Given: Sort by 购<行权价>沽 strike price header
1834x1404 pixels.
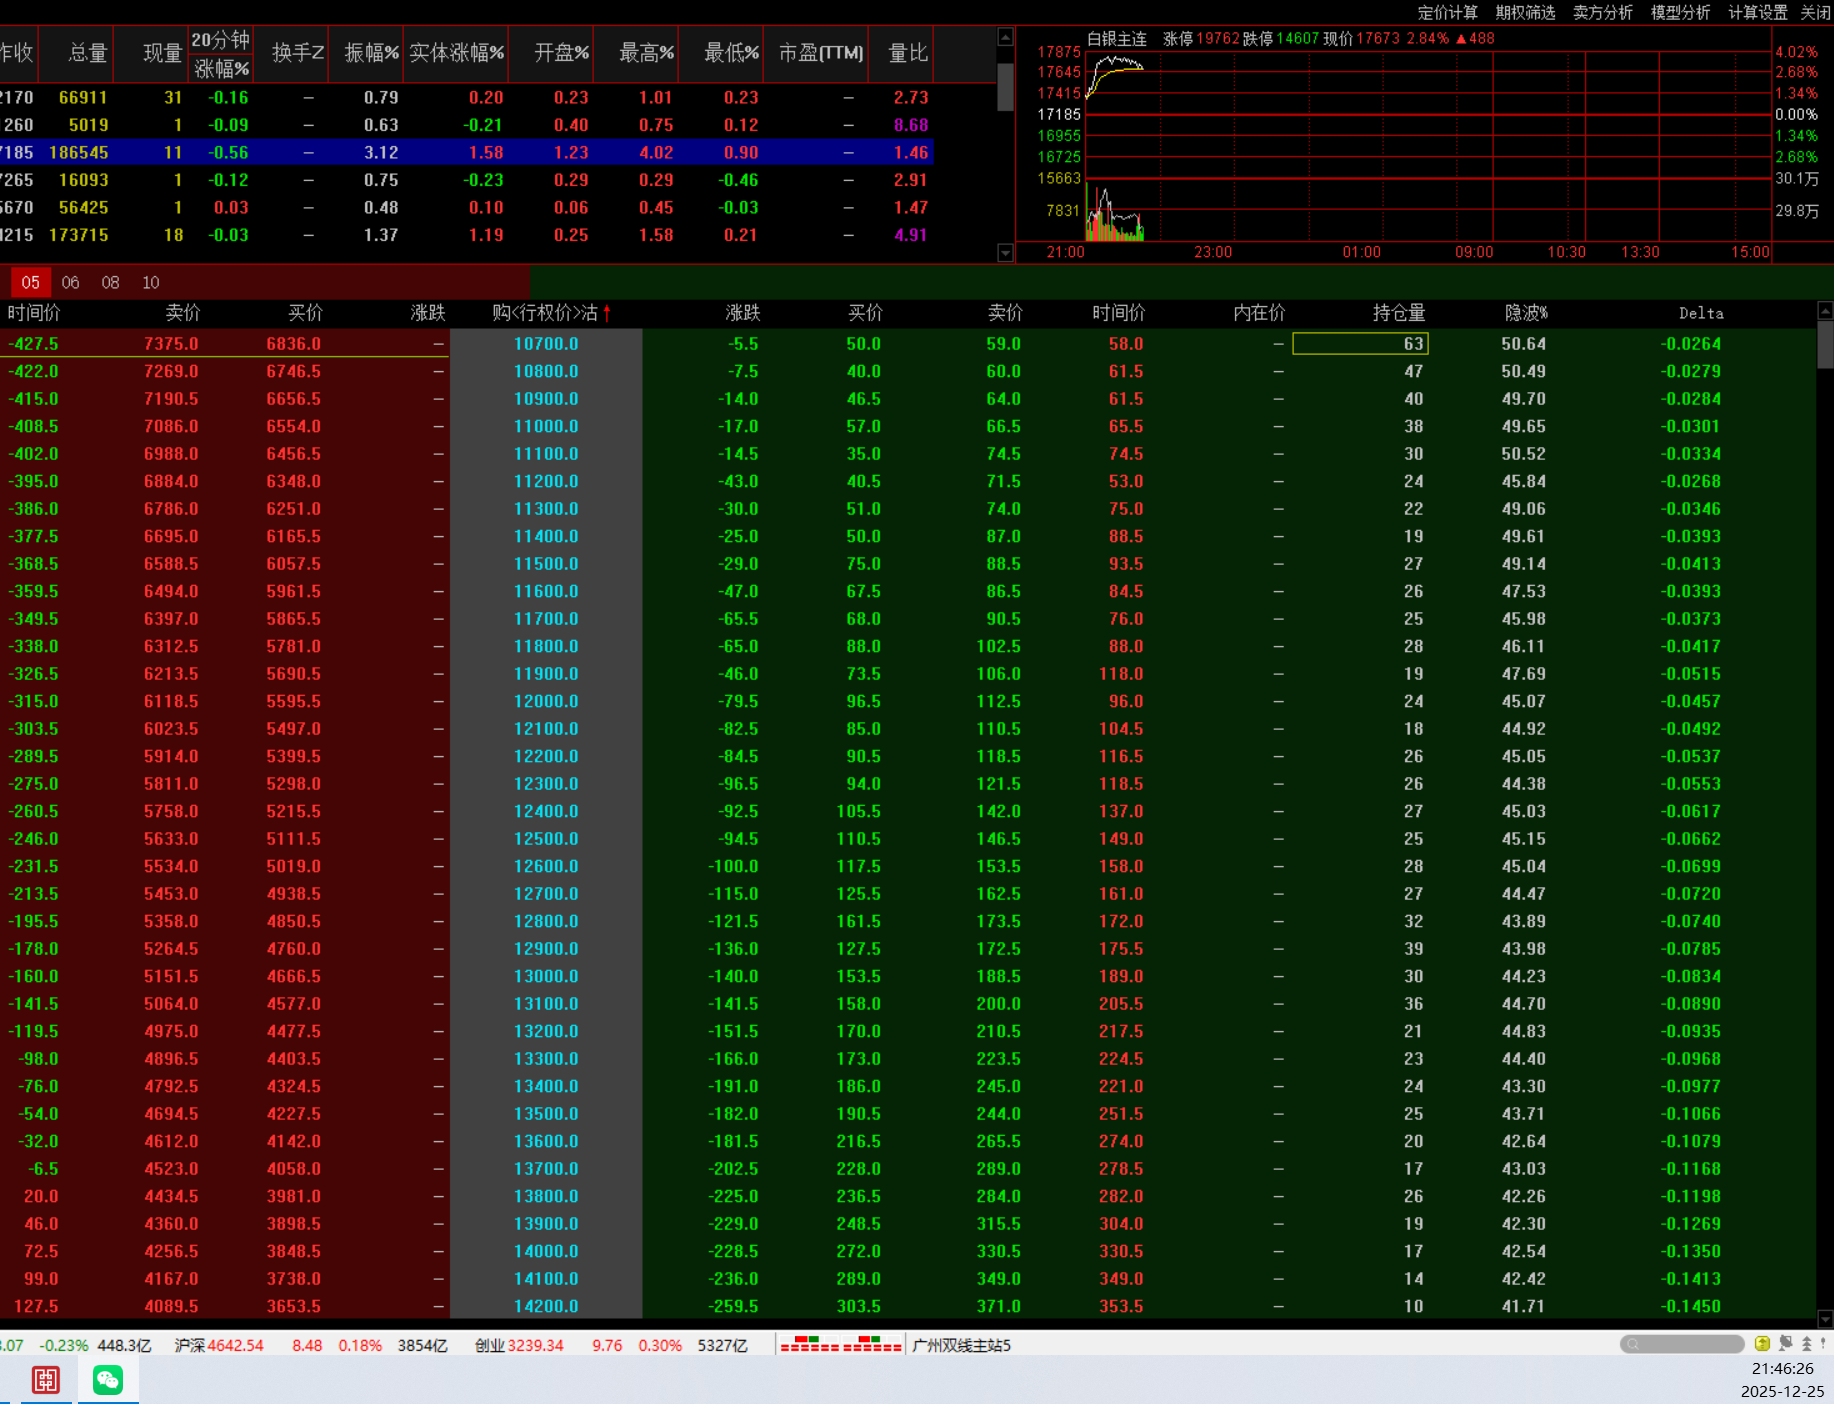Looking at the screenshot, I should pyautogui.click(x=546, y=313).
